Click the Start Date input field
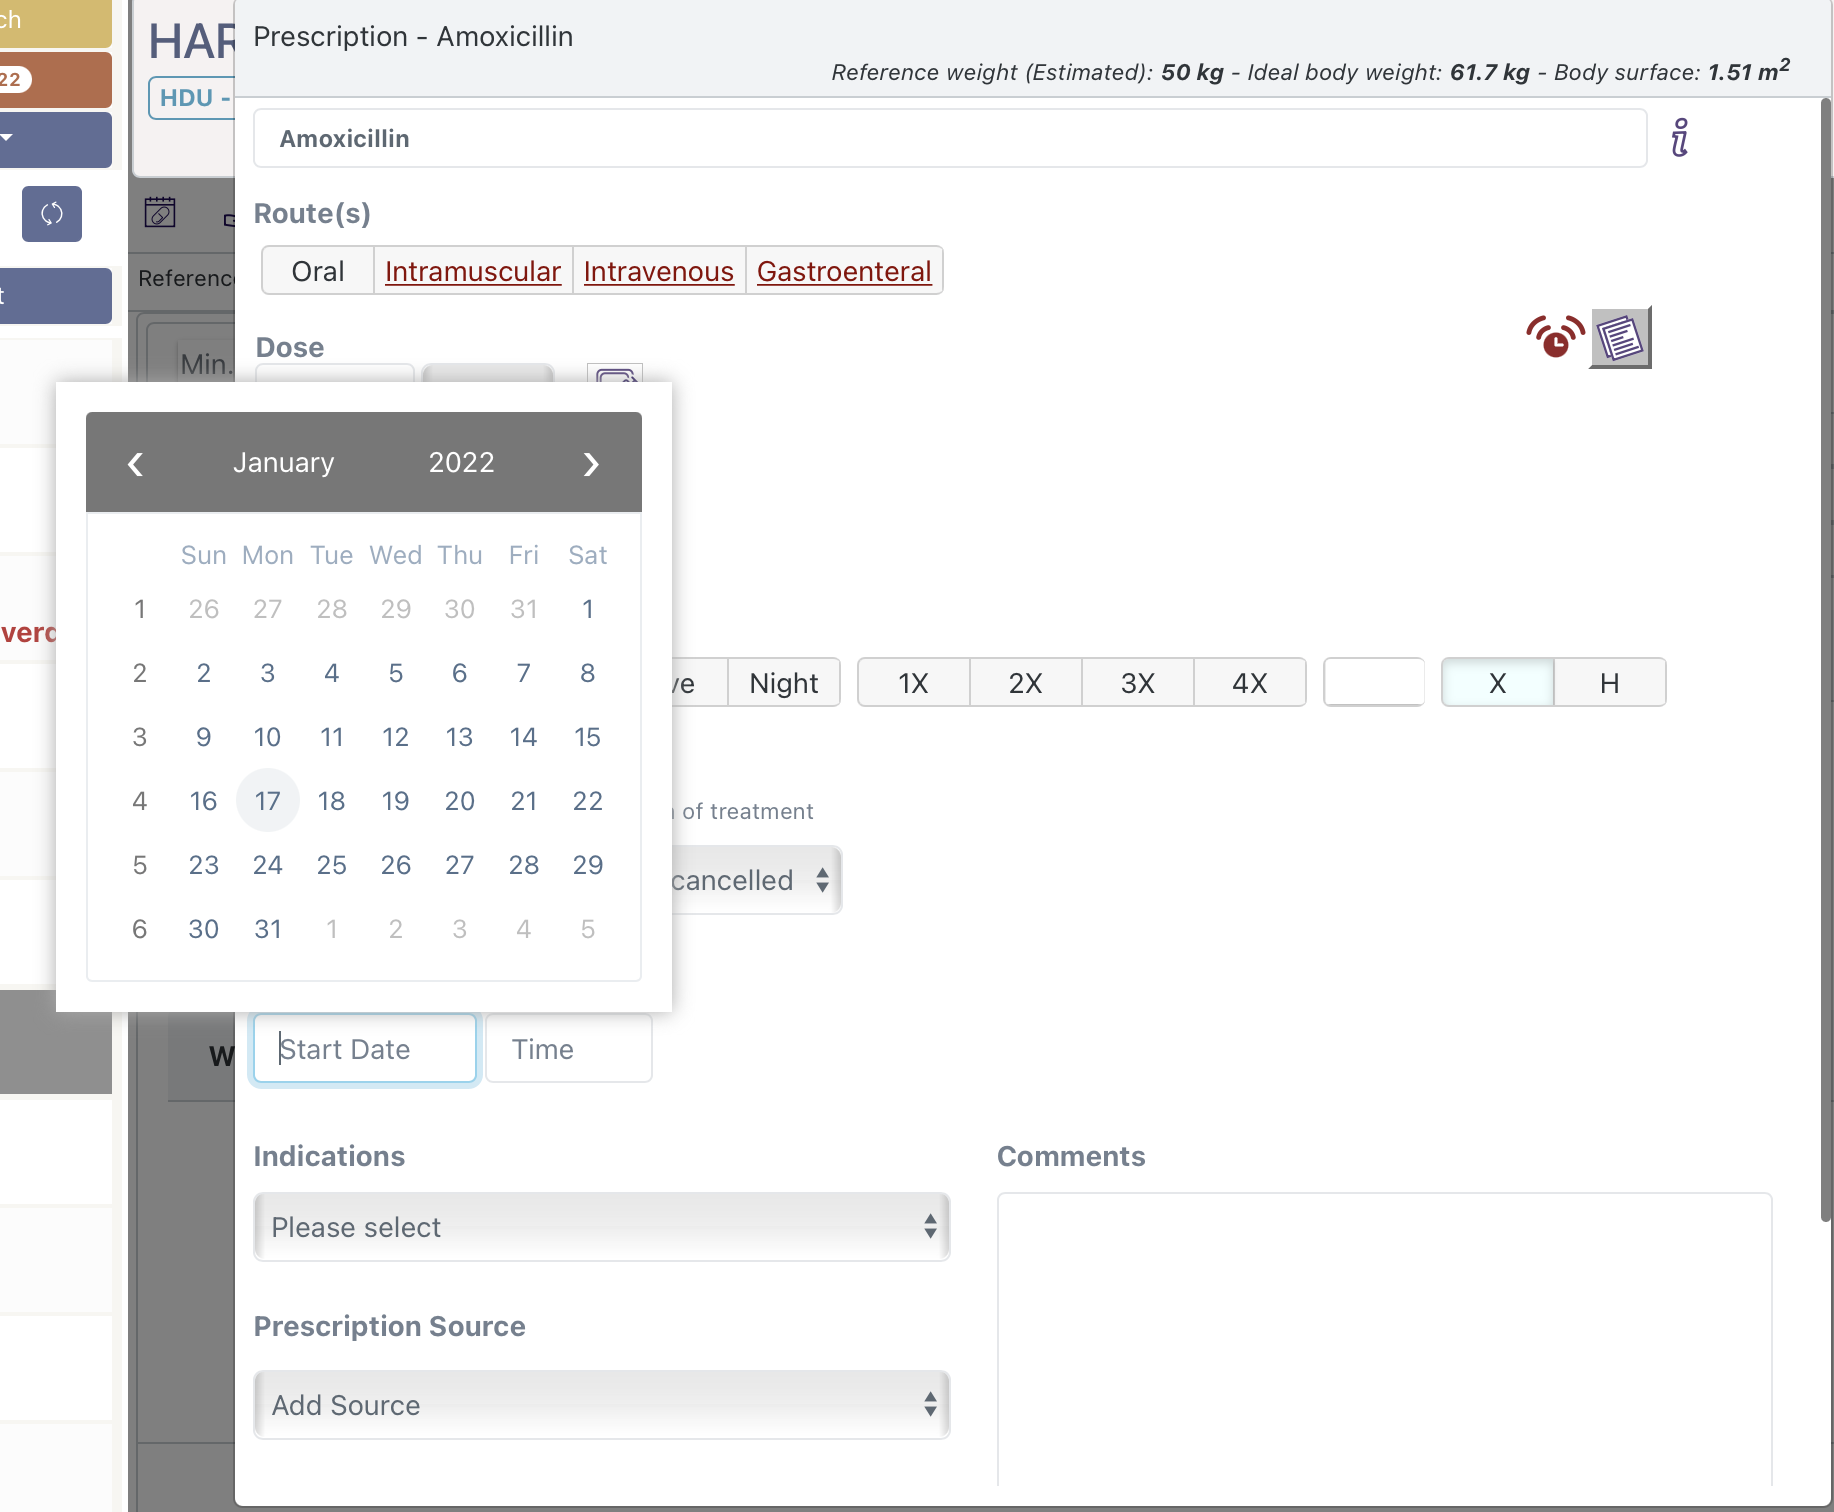 click(365, 1048)
